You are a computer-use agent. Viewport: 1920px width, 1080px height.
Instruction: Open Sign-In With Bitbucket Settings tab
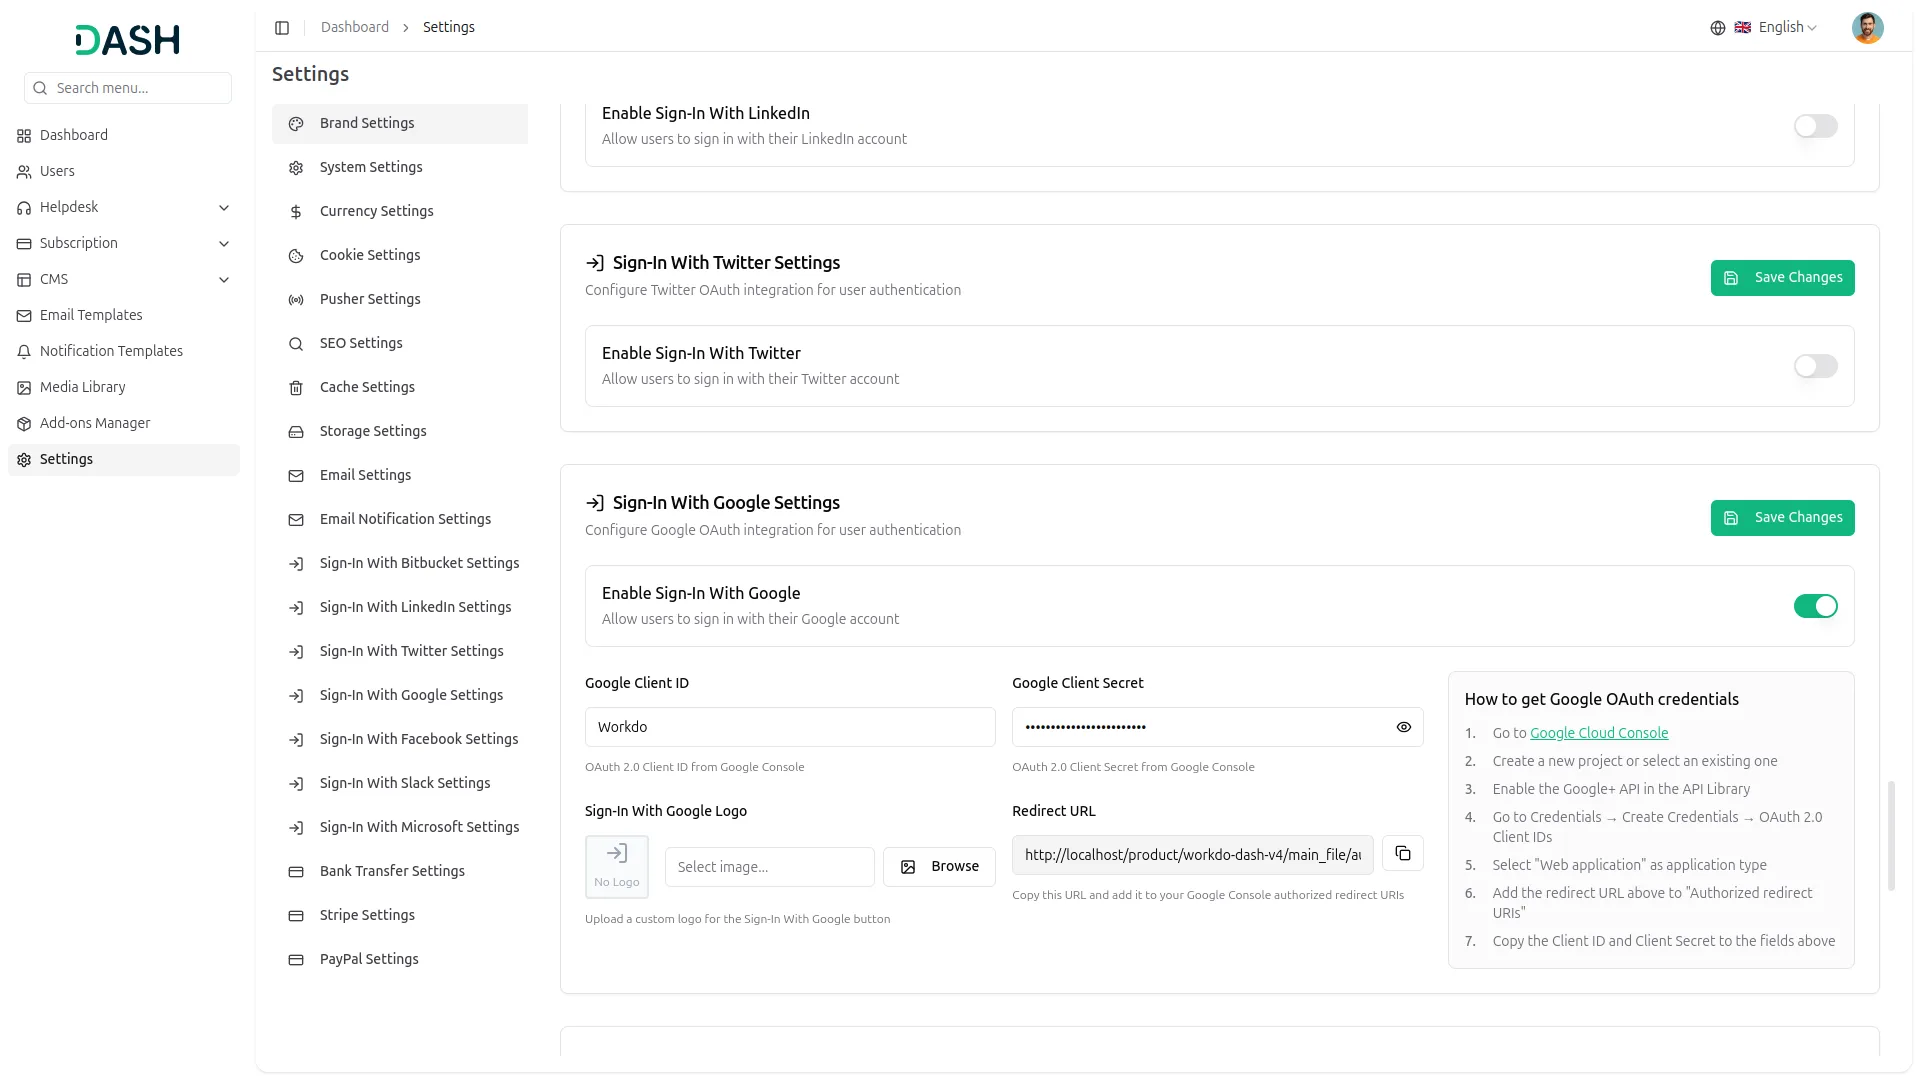[400, 564]
